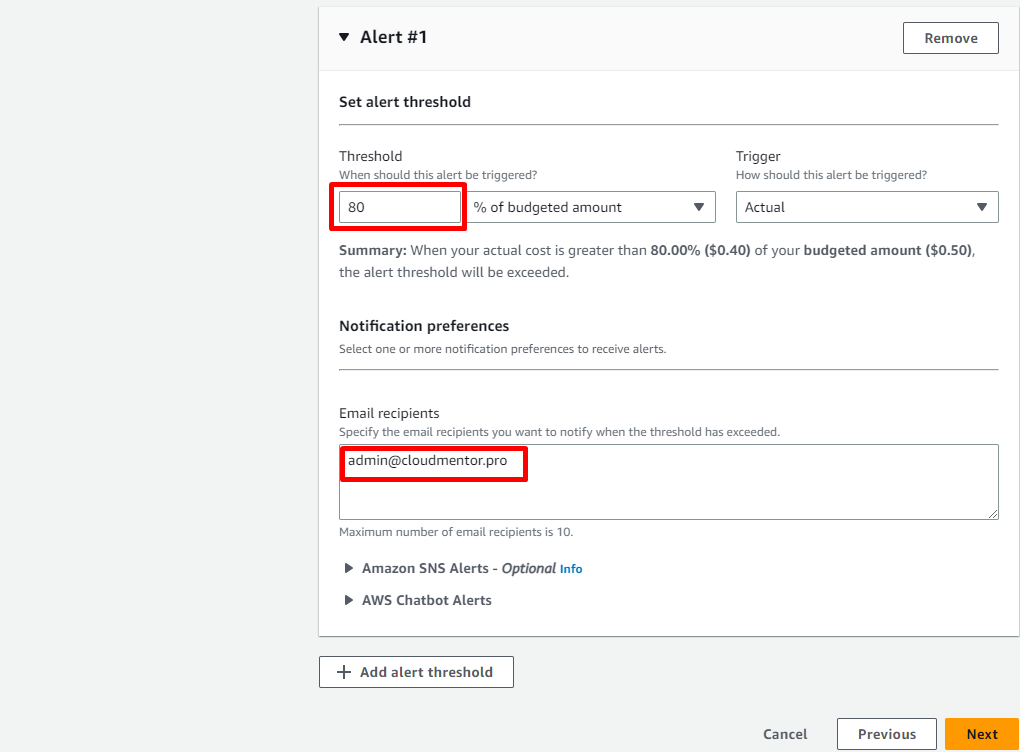This screenshot has height=752, width=1020.
Task: Click inside the Email recipients text area
Action: tap(668, 490)
